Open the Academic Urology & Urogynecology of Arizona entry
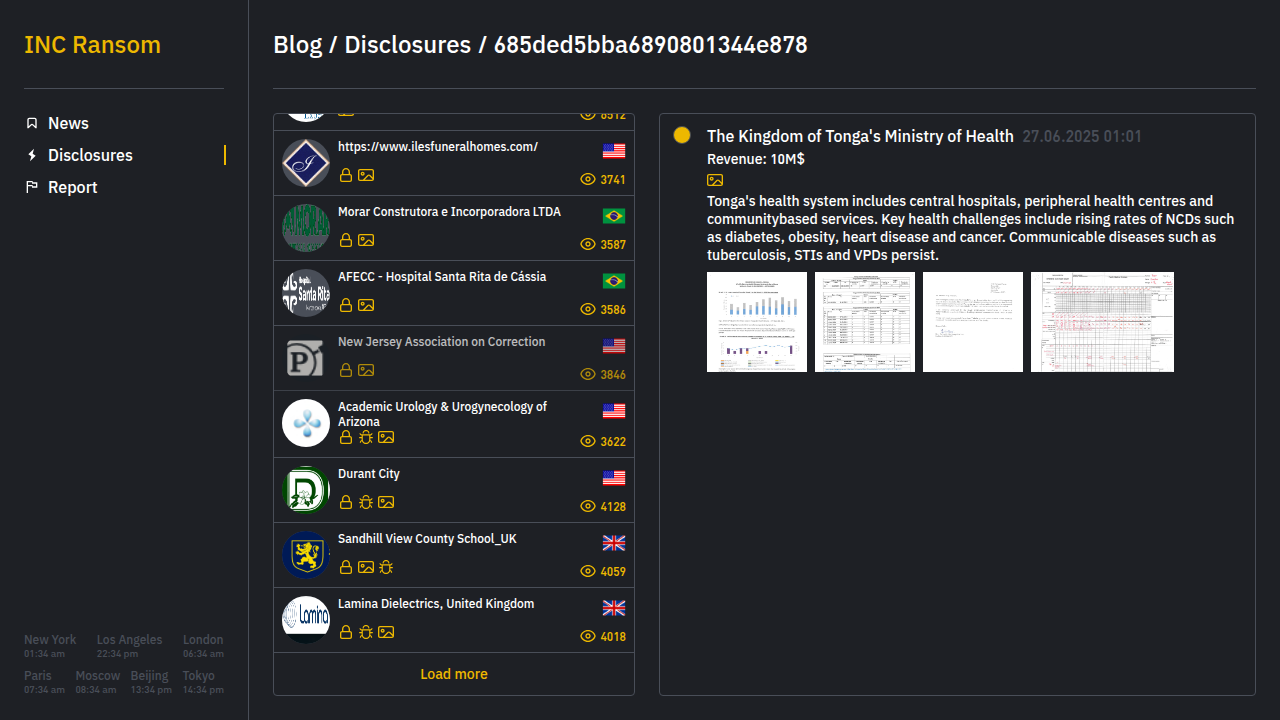This screenshot has height=720, width=1280. (442, 414)
